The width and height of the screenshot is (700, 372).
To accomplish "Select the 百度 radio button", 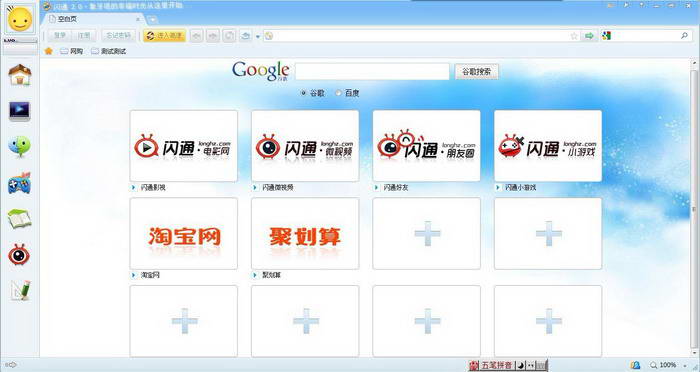I will [338, 93].
